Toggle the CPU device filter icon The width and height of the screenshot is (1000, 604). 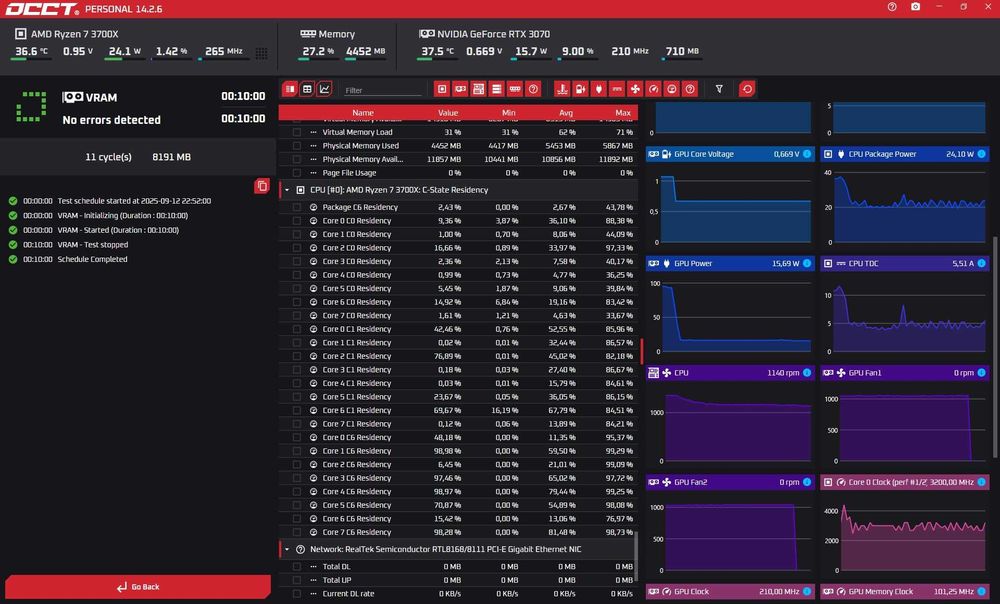[x=441, y=89]
